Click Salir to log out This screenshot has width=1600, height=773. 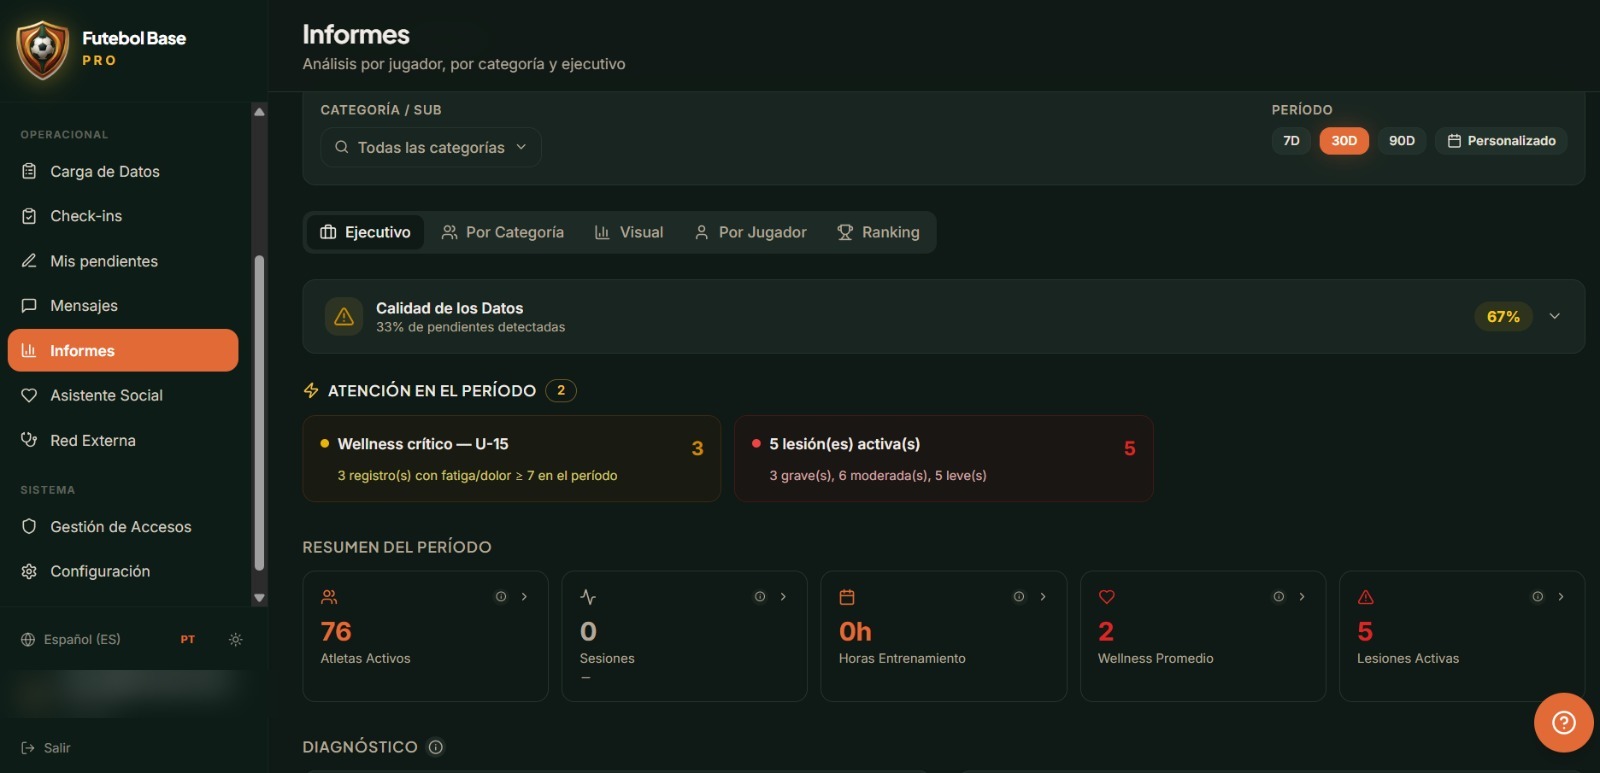tap(46, 748)
